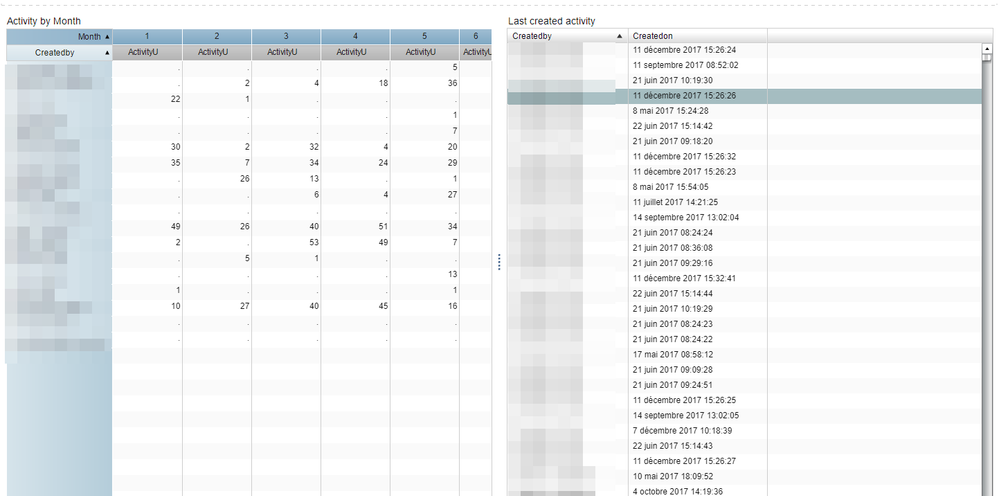The width and height of the screenshot is (999, 496).
Task: Select the cell with value 22 in month 1
Action: pyautogui.click(x=147, y=99)
